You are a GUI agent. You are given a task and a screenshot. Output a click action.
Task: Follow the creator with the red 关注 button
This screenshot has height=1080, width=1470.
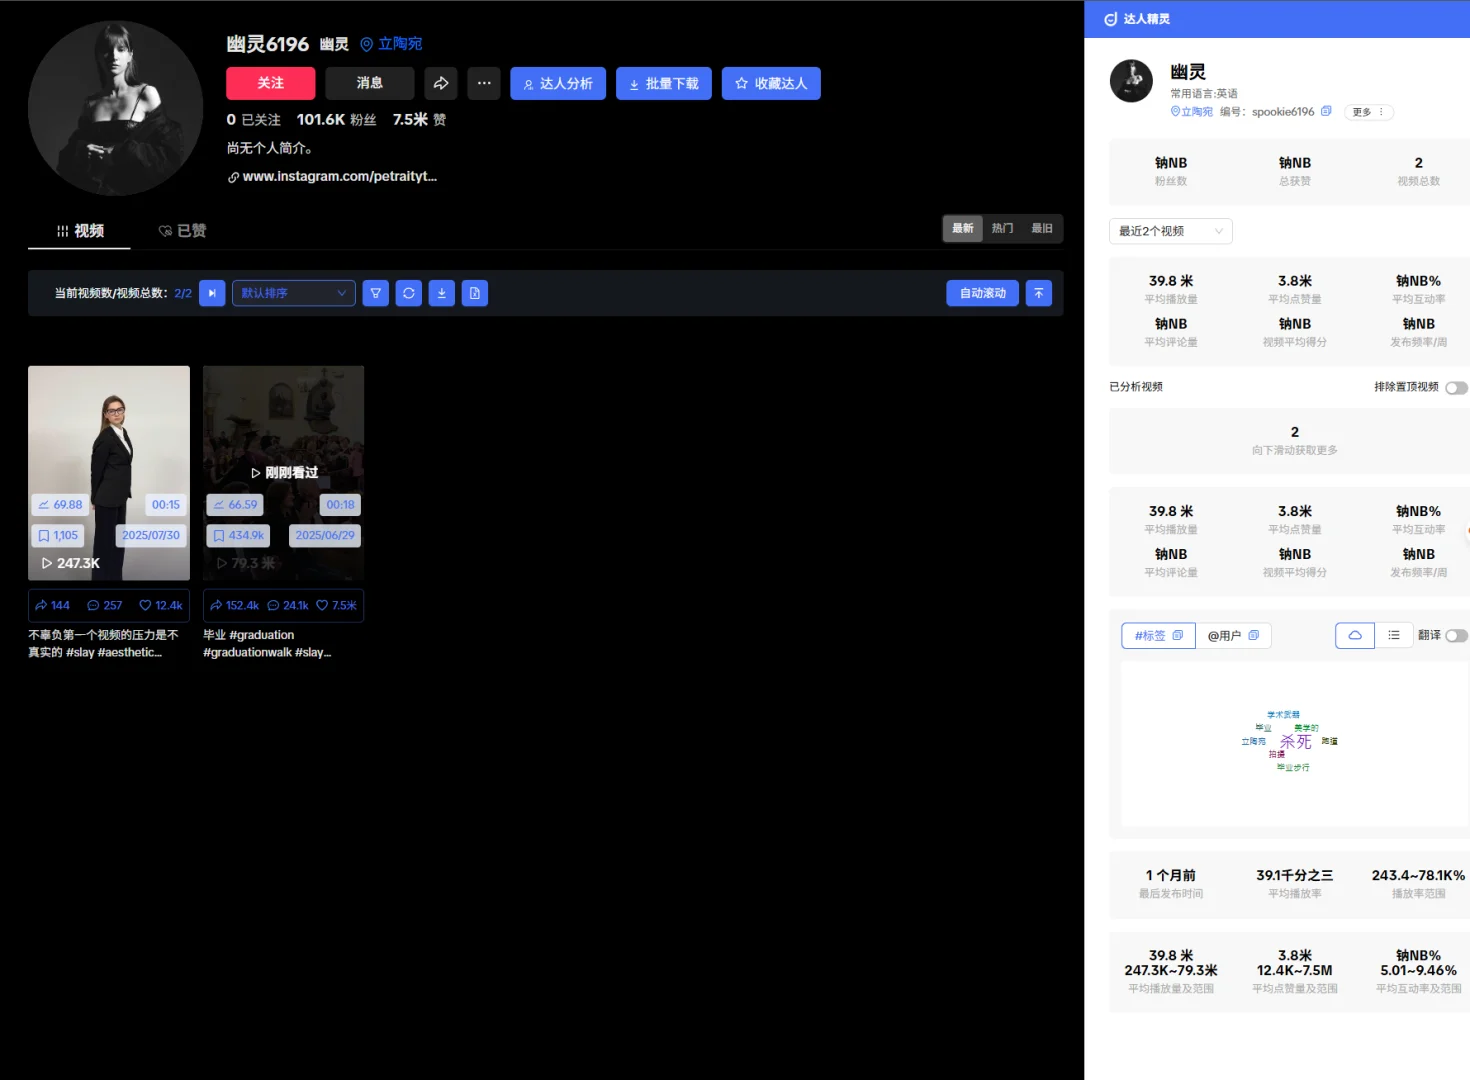coord(271,83)
